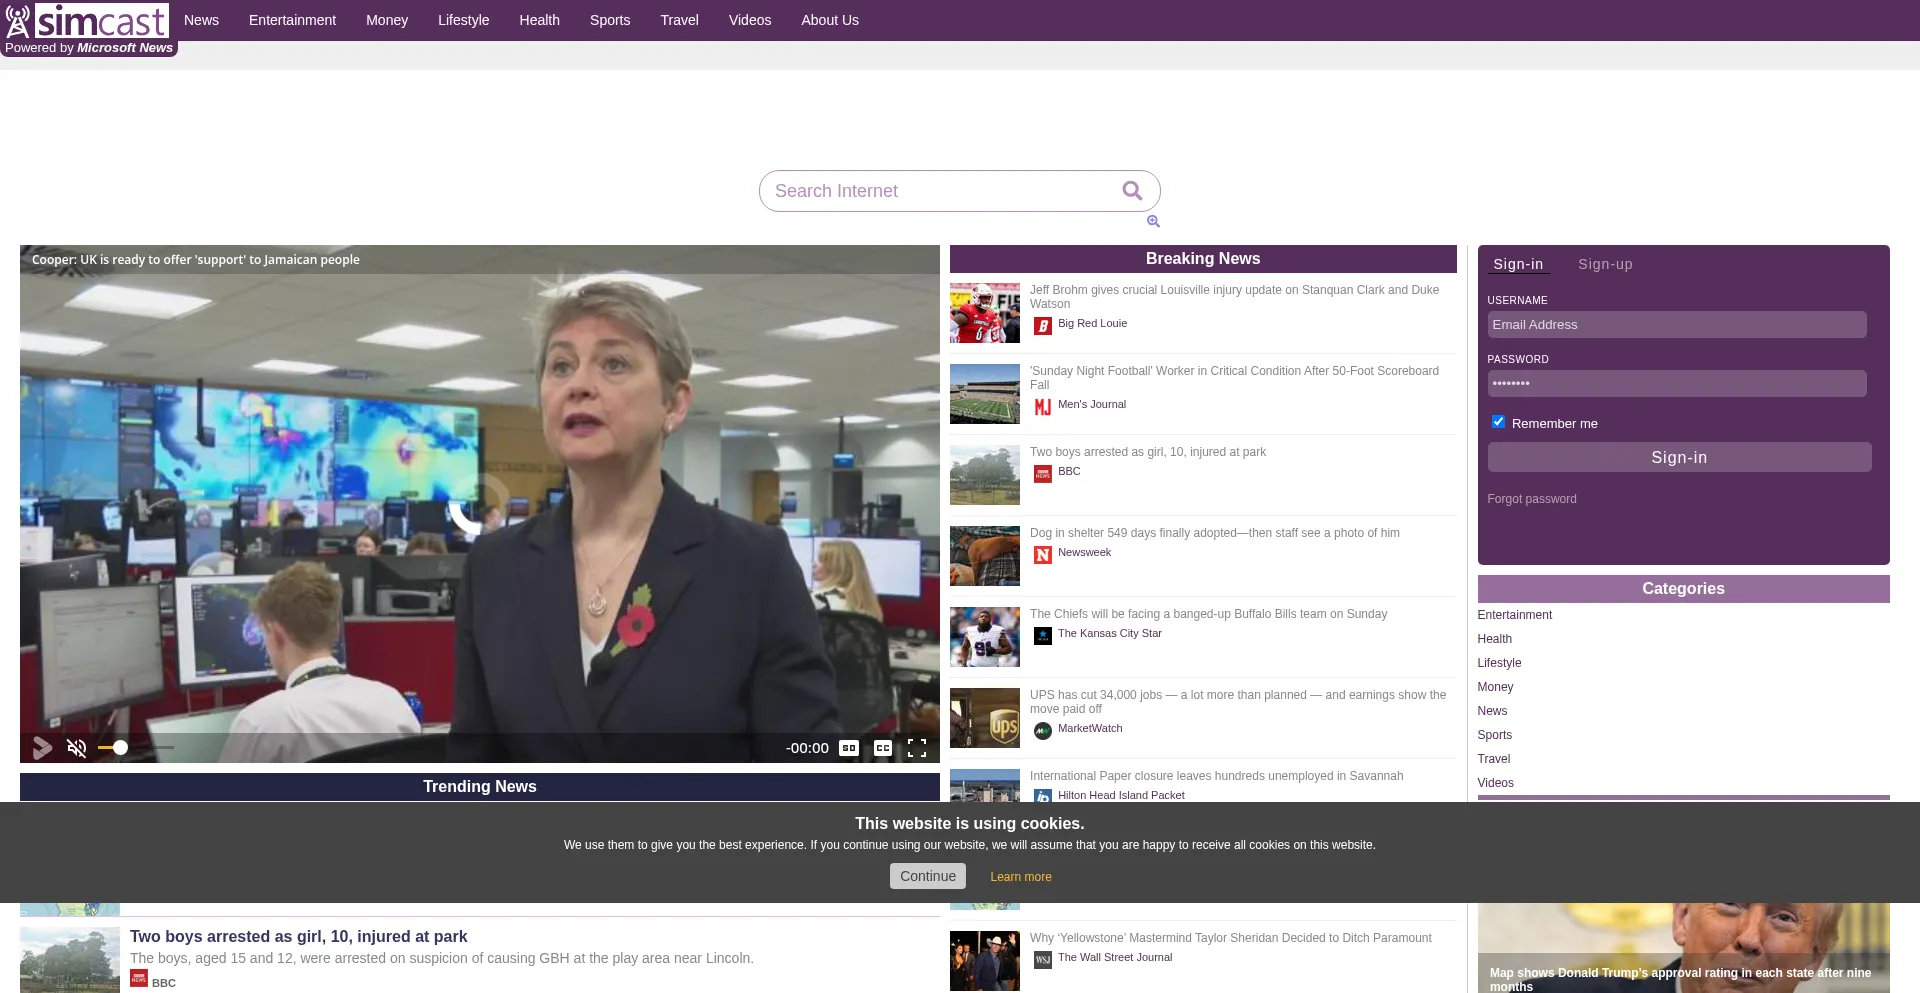Open the Entertainment menu in top navigation
This screenshot has height=993, width=1920.
tap(292, 20)
